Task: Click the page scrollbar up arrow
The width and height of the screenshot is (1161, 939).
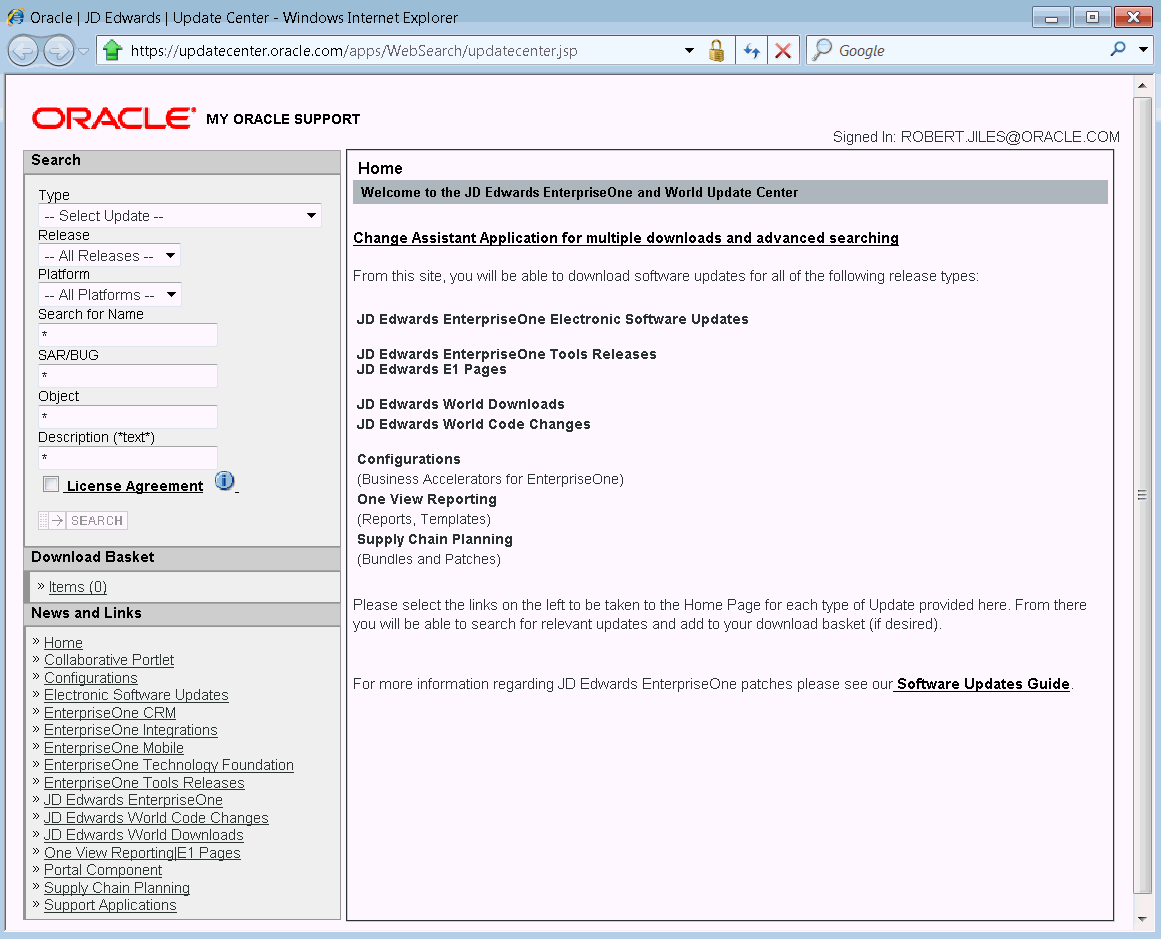Action: 1142,85
